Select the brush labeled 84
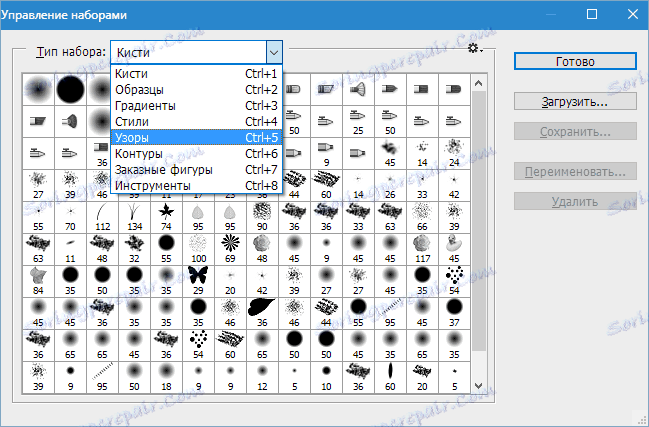Image resolution: width=649 pixels, height=427 pixels. pyautogui.click(x=38, y=281)
